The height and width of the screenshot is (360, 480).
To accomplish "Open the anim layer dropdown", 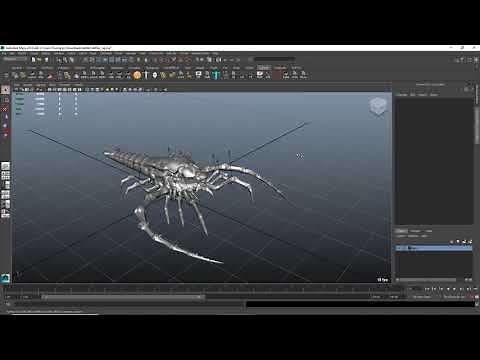I will click(x=423, y=297).
